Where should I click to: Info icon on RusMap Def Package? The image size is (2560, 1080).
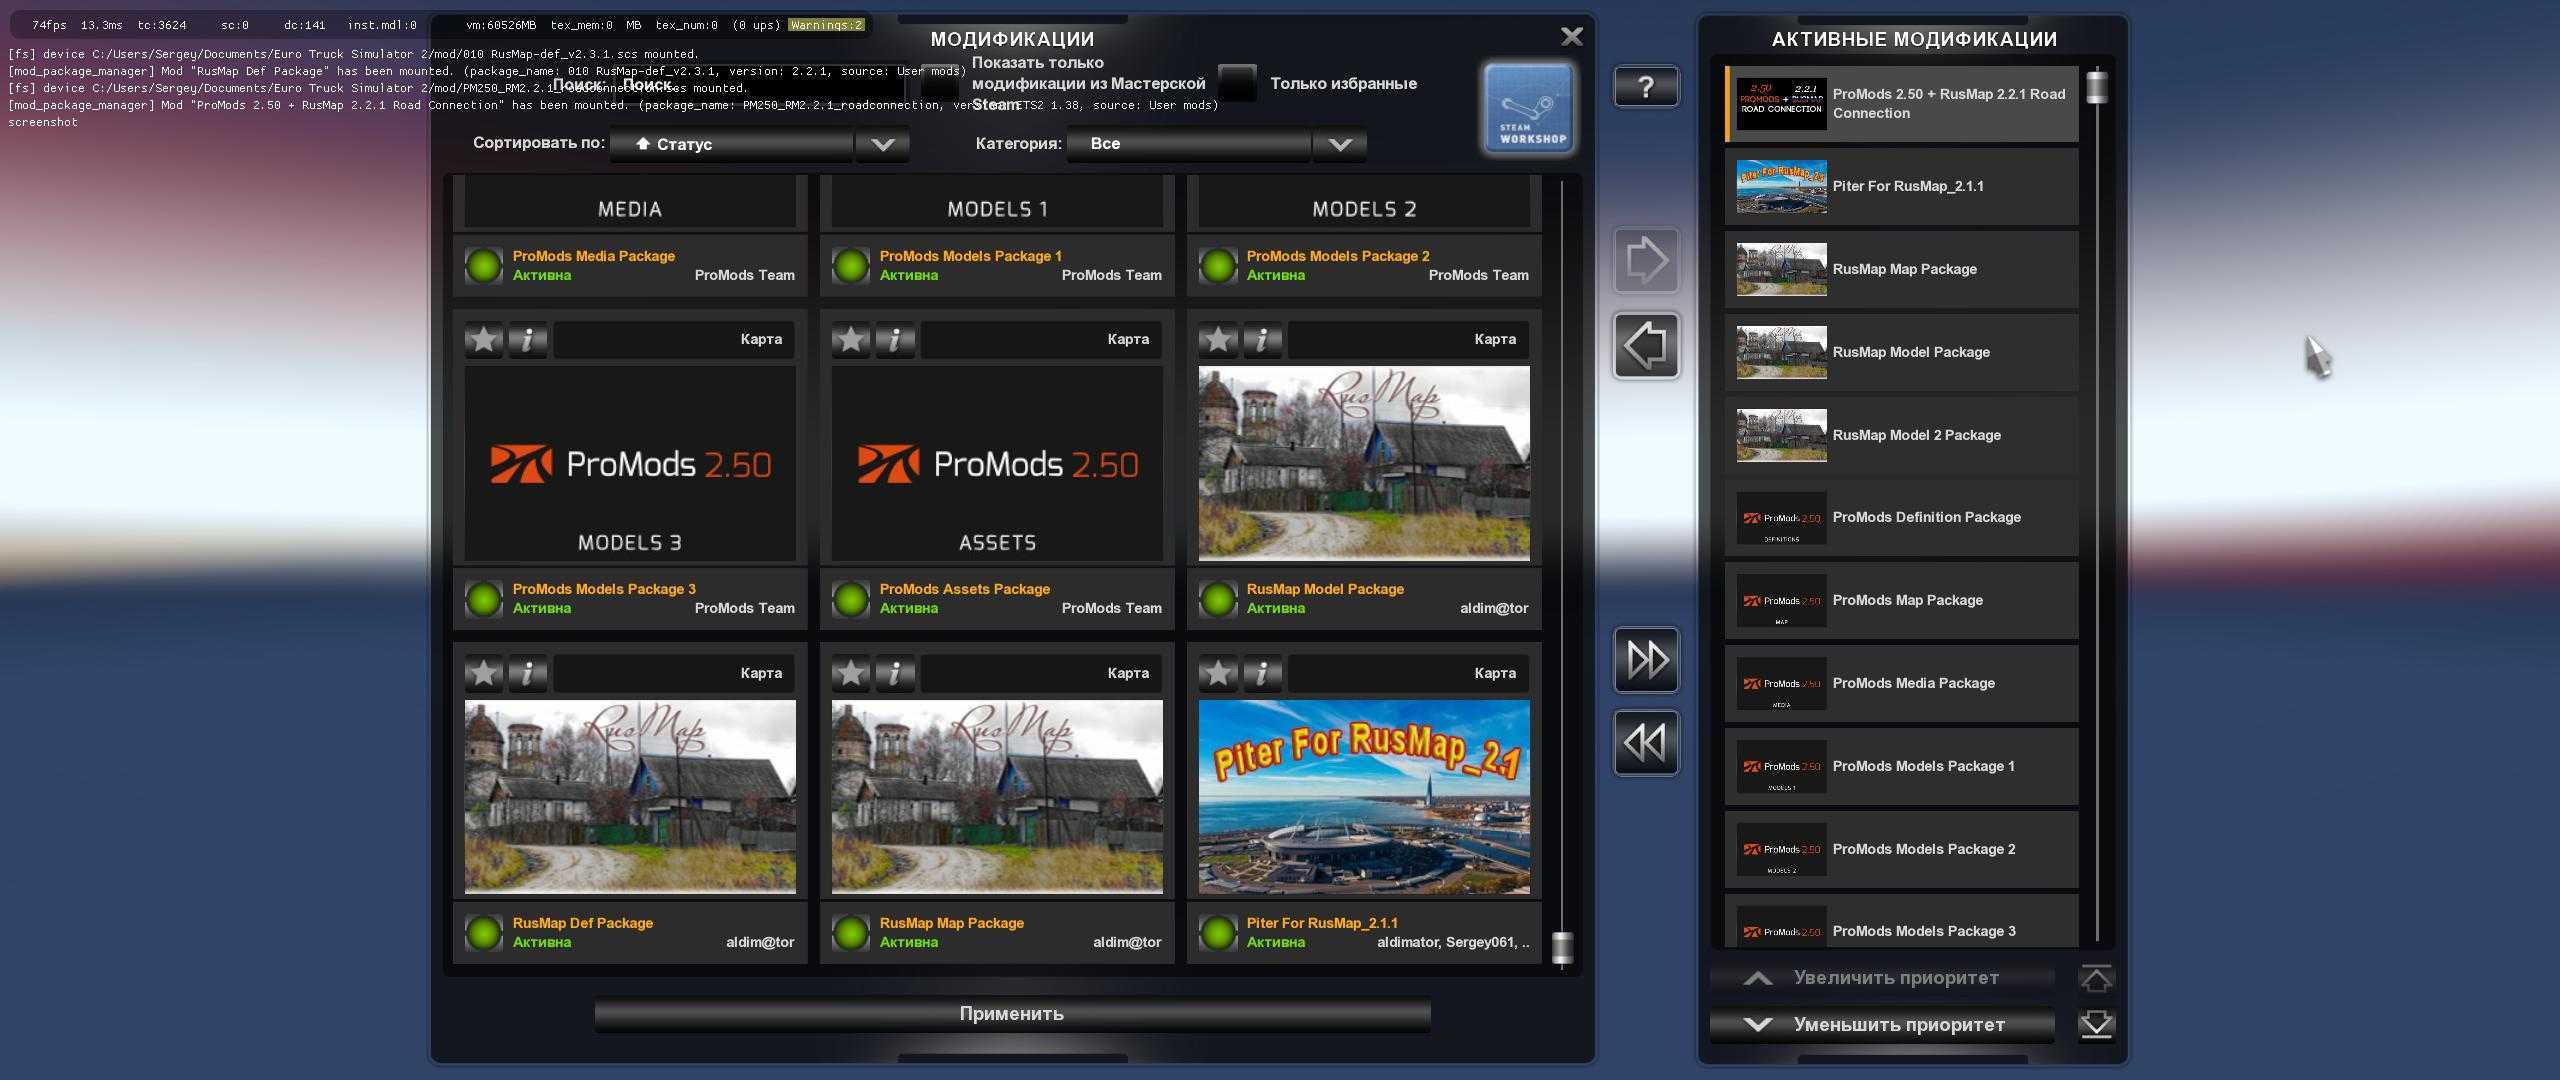click(528, 674)
